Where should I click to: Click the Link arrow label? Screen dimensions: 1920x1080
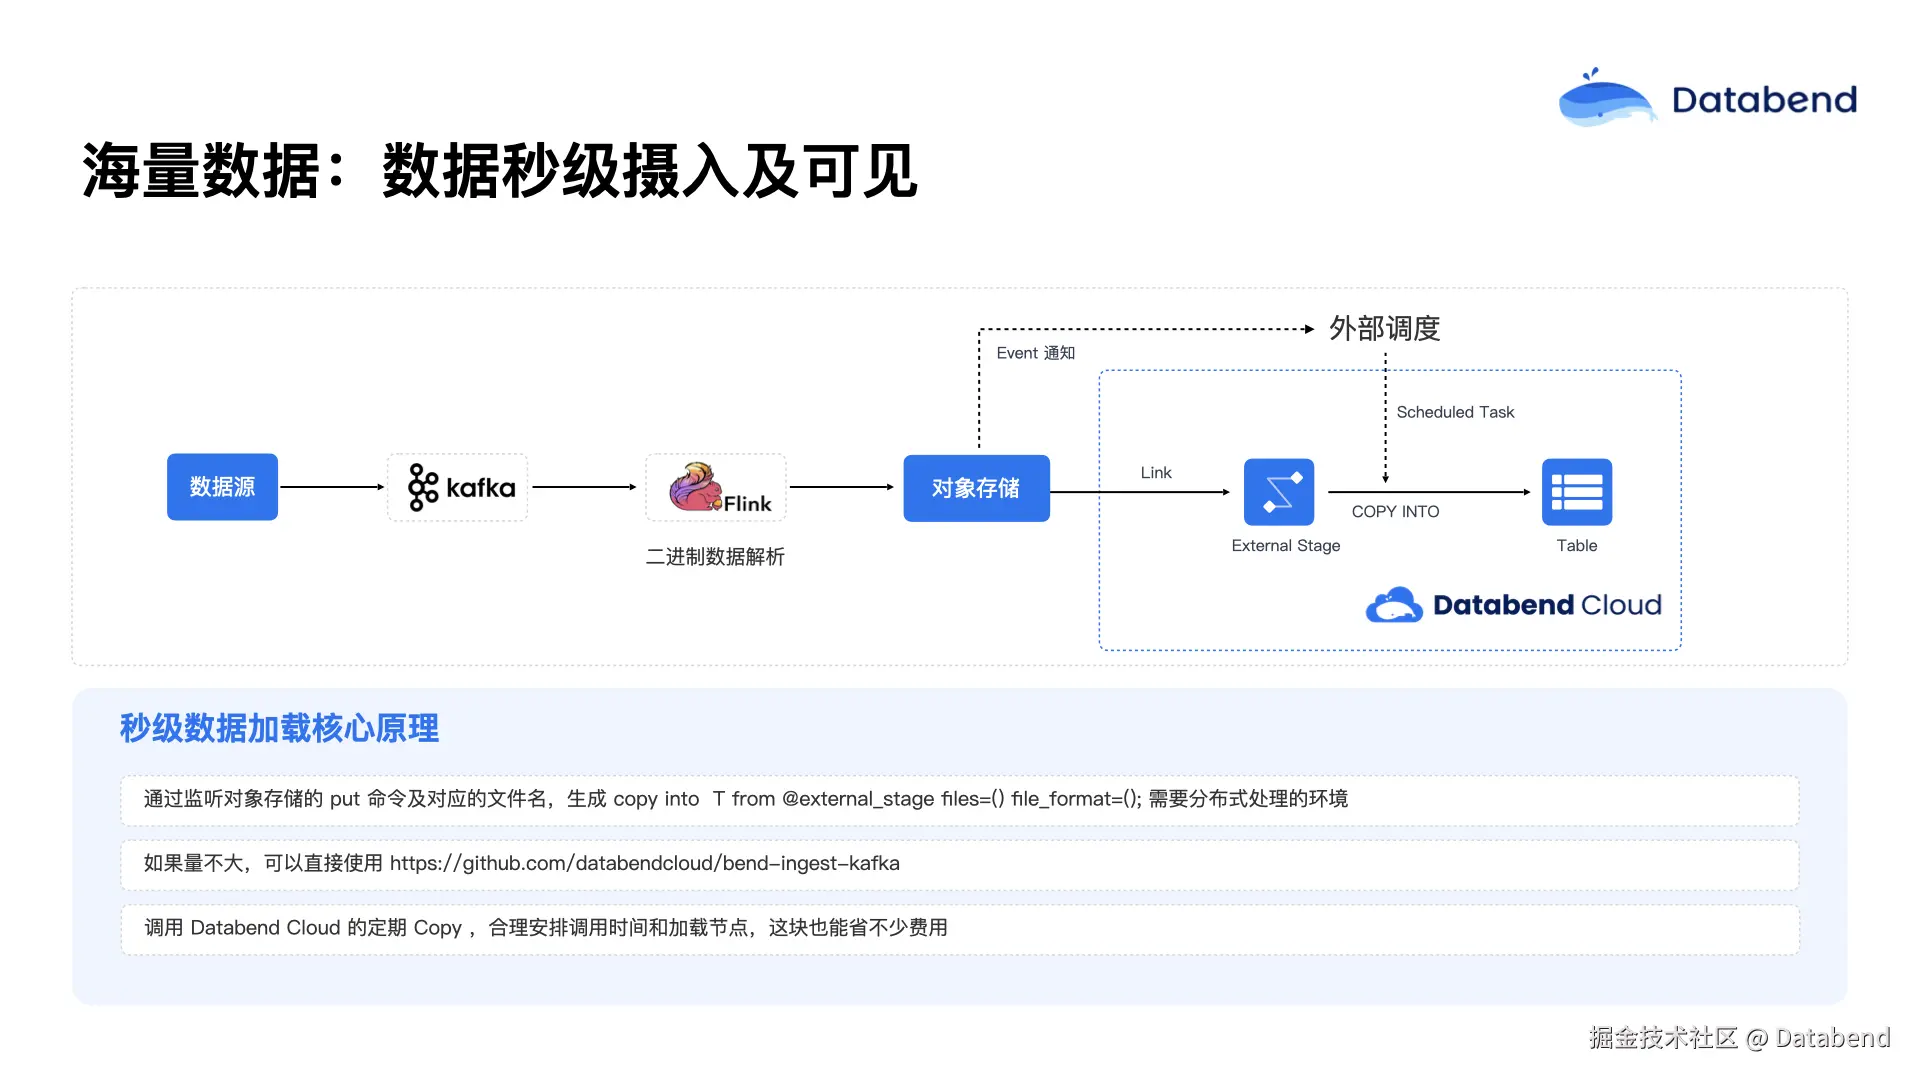coord(1155,472)
